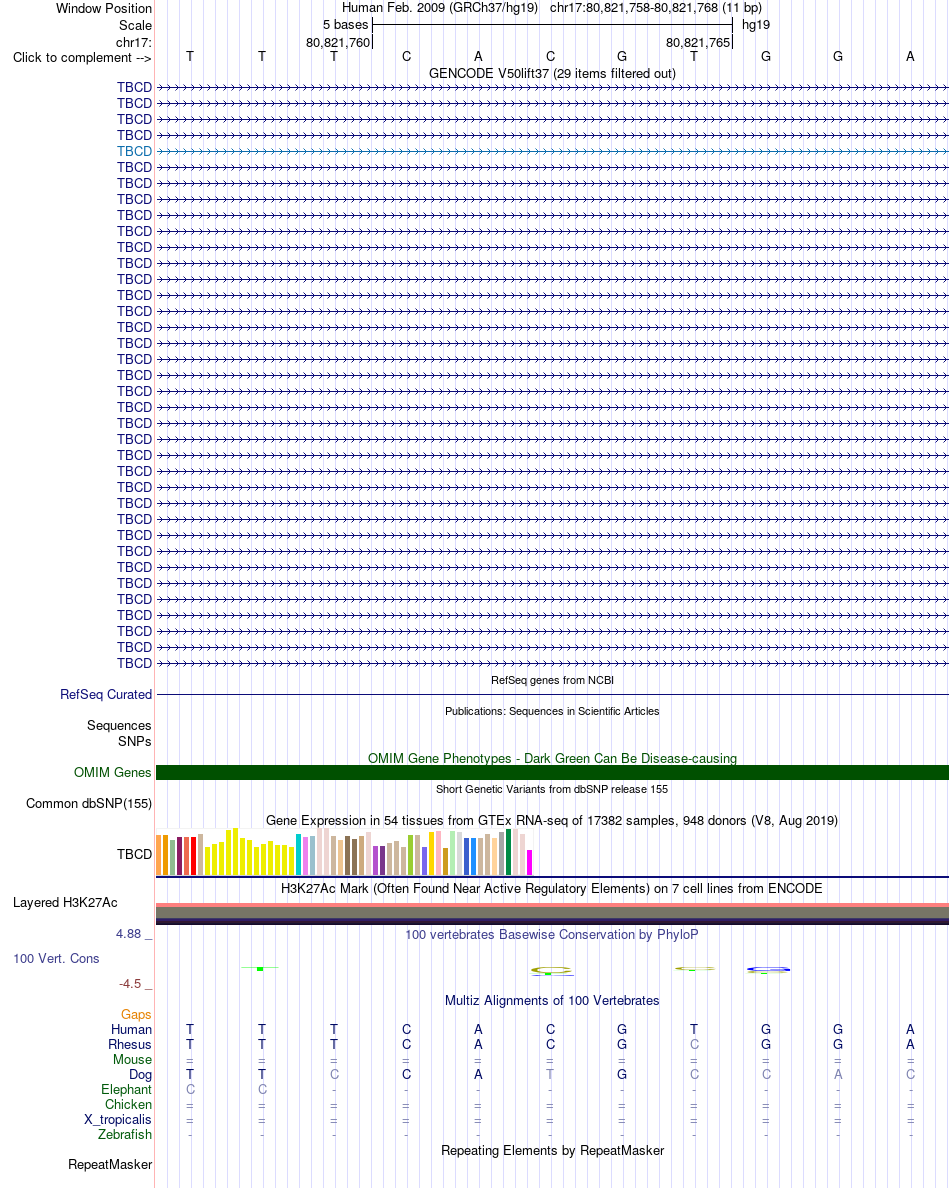Click the '-4.5' PhyloP lower scale value
The width and height of the screenshot is (950, 1188).
pos(130,984)
